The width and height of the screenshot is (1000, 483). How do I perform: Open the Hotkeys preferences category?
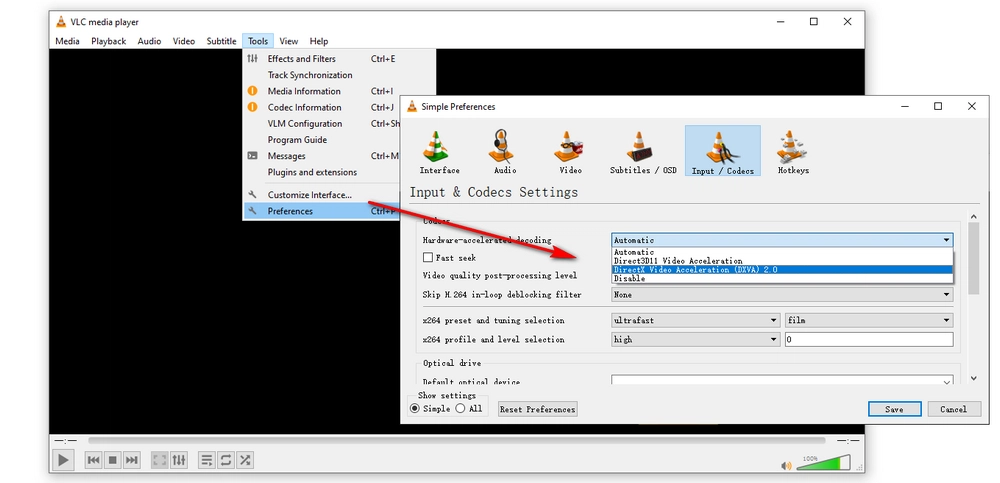tap(793, 151)
